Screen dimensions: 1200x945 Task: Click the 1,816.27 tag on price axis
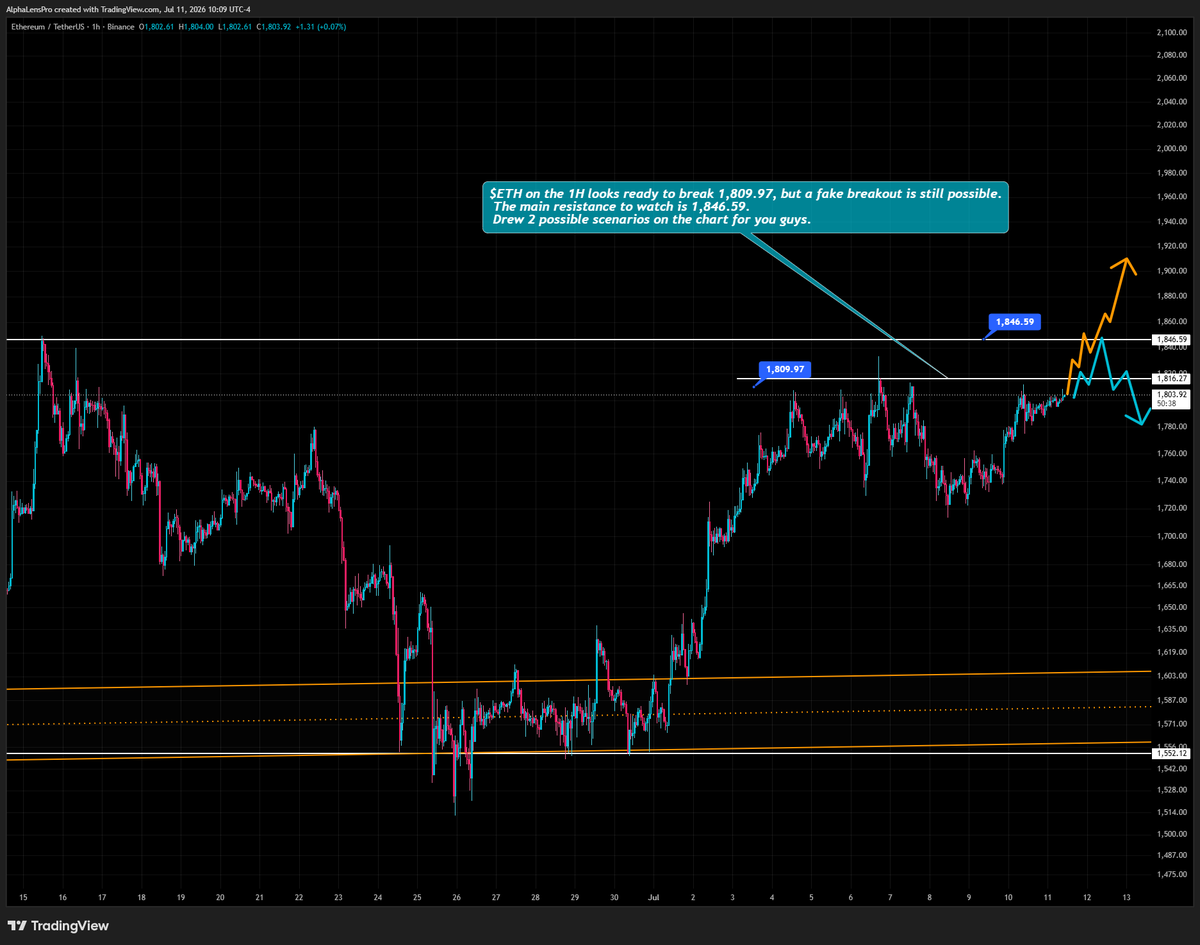click(1171, 379)
